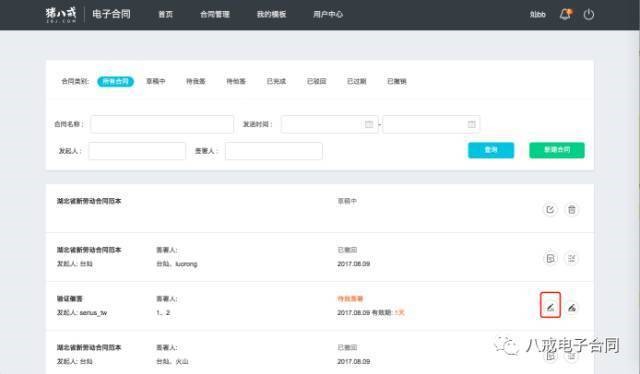The height and width of the screenshot is (374, 640).
Task: Click the 电子合同 title in the header
Action: coord(111,14)
